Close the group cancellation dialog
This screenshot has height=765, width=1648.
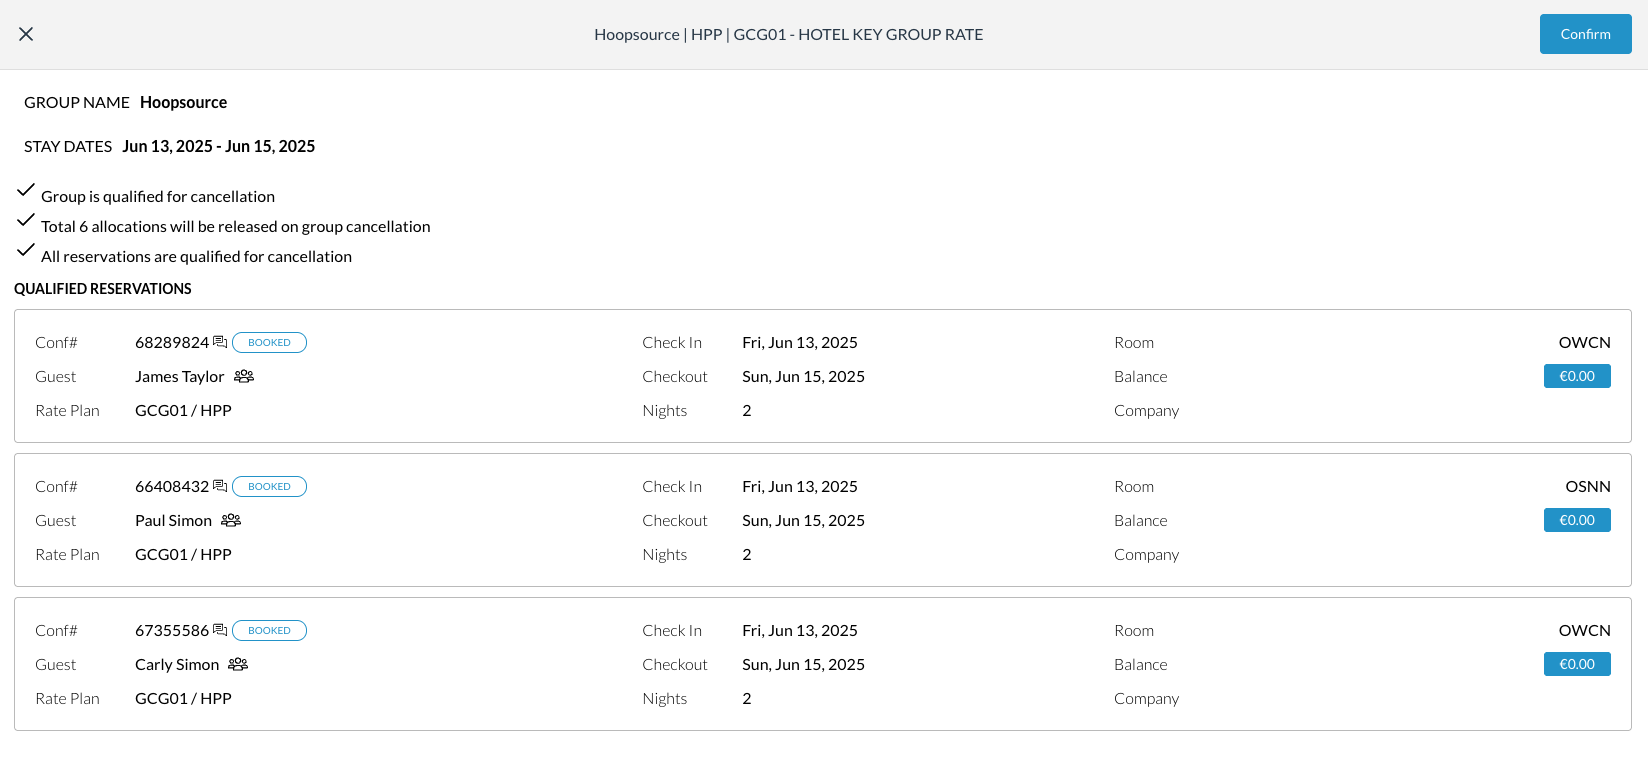[26, 34]
